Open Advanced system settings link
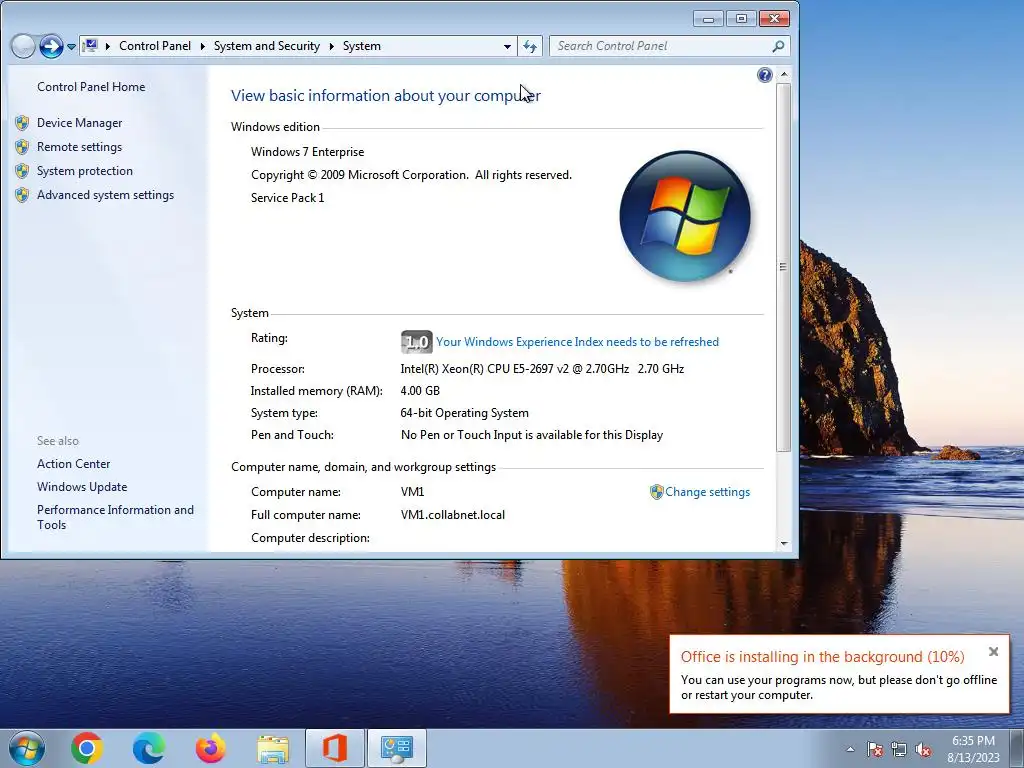This screenshot has height=768, width=1024. (x=105, y=195)
